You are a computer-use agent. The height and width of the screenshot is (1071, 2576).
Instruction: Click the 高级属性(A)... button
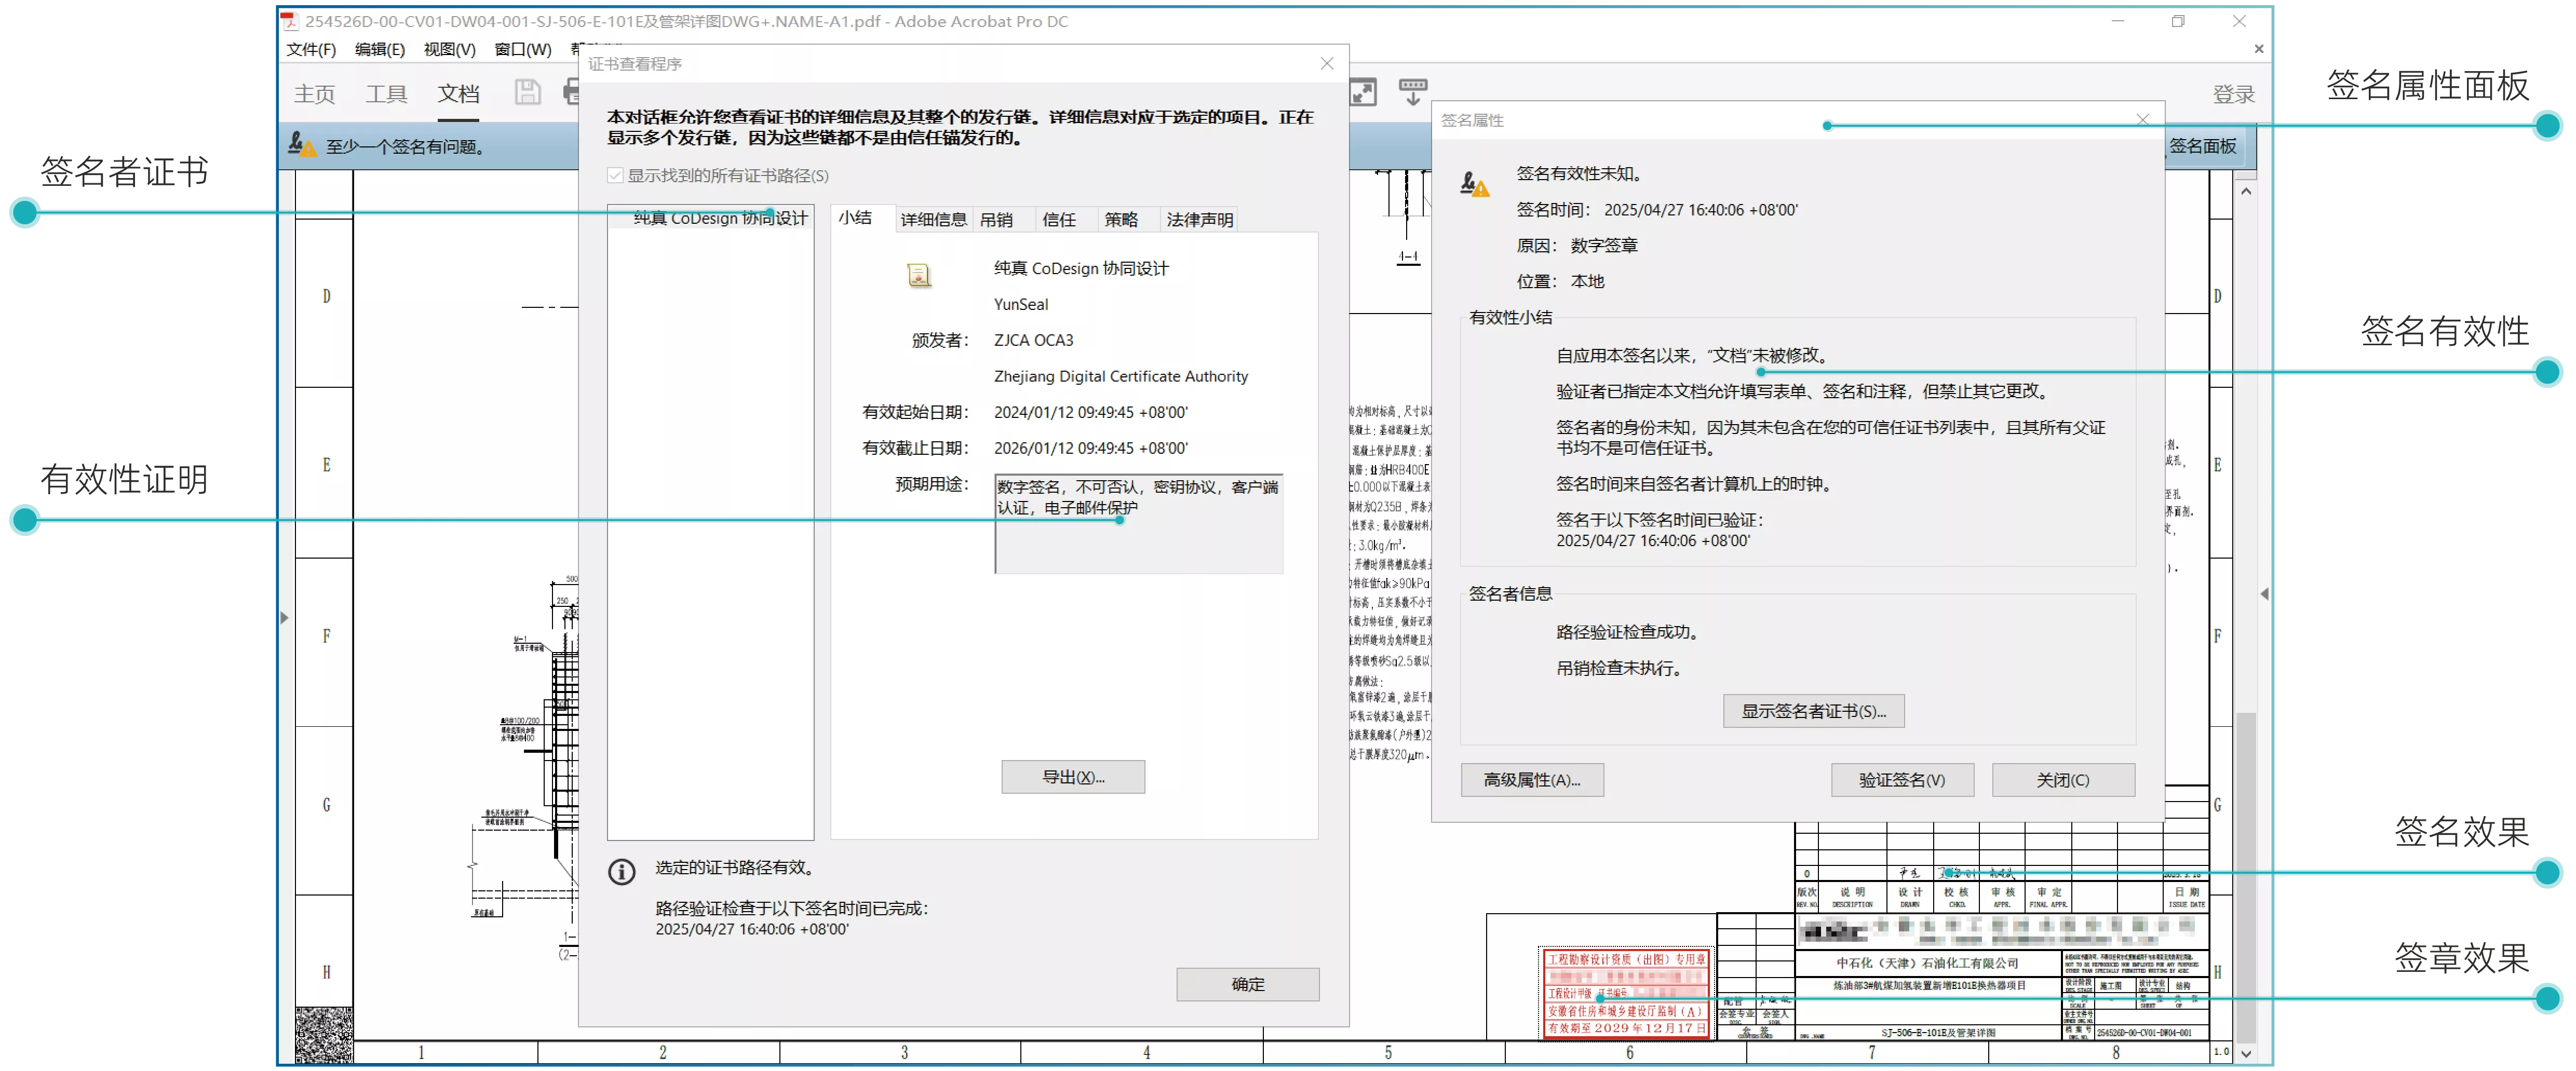(1531, 780)
